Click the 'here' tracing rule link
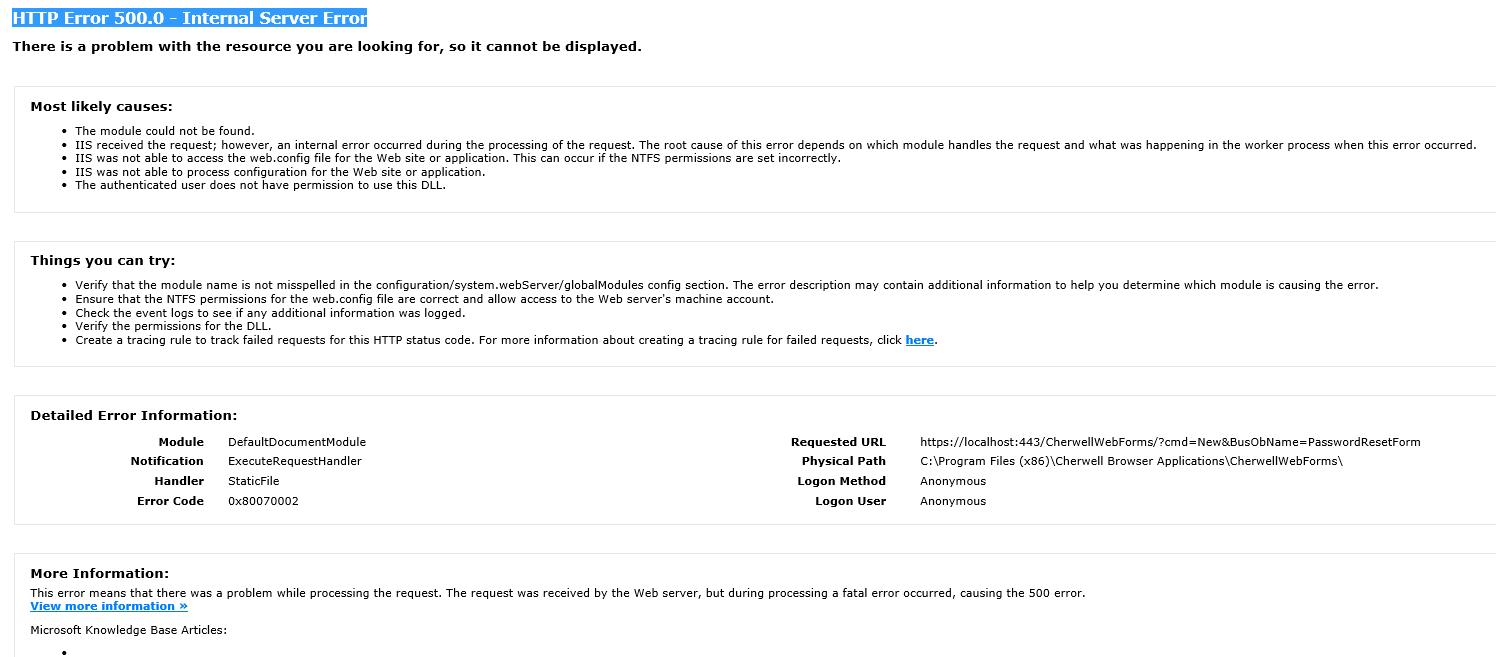 tap(919, 340)
